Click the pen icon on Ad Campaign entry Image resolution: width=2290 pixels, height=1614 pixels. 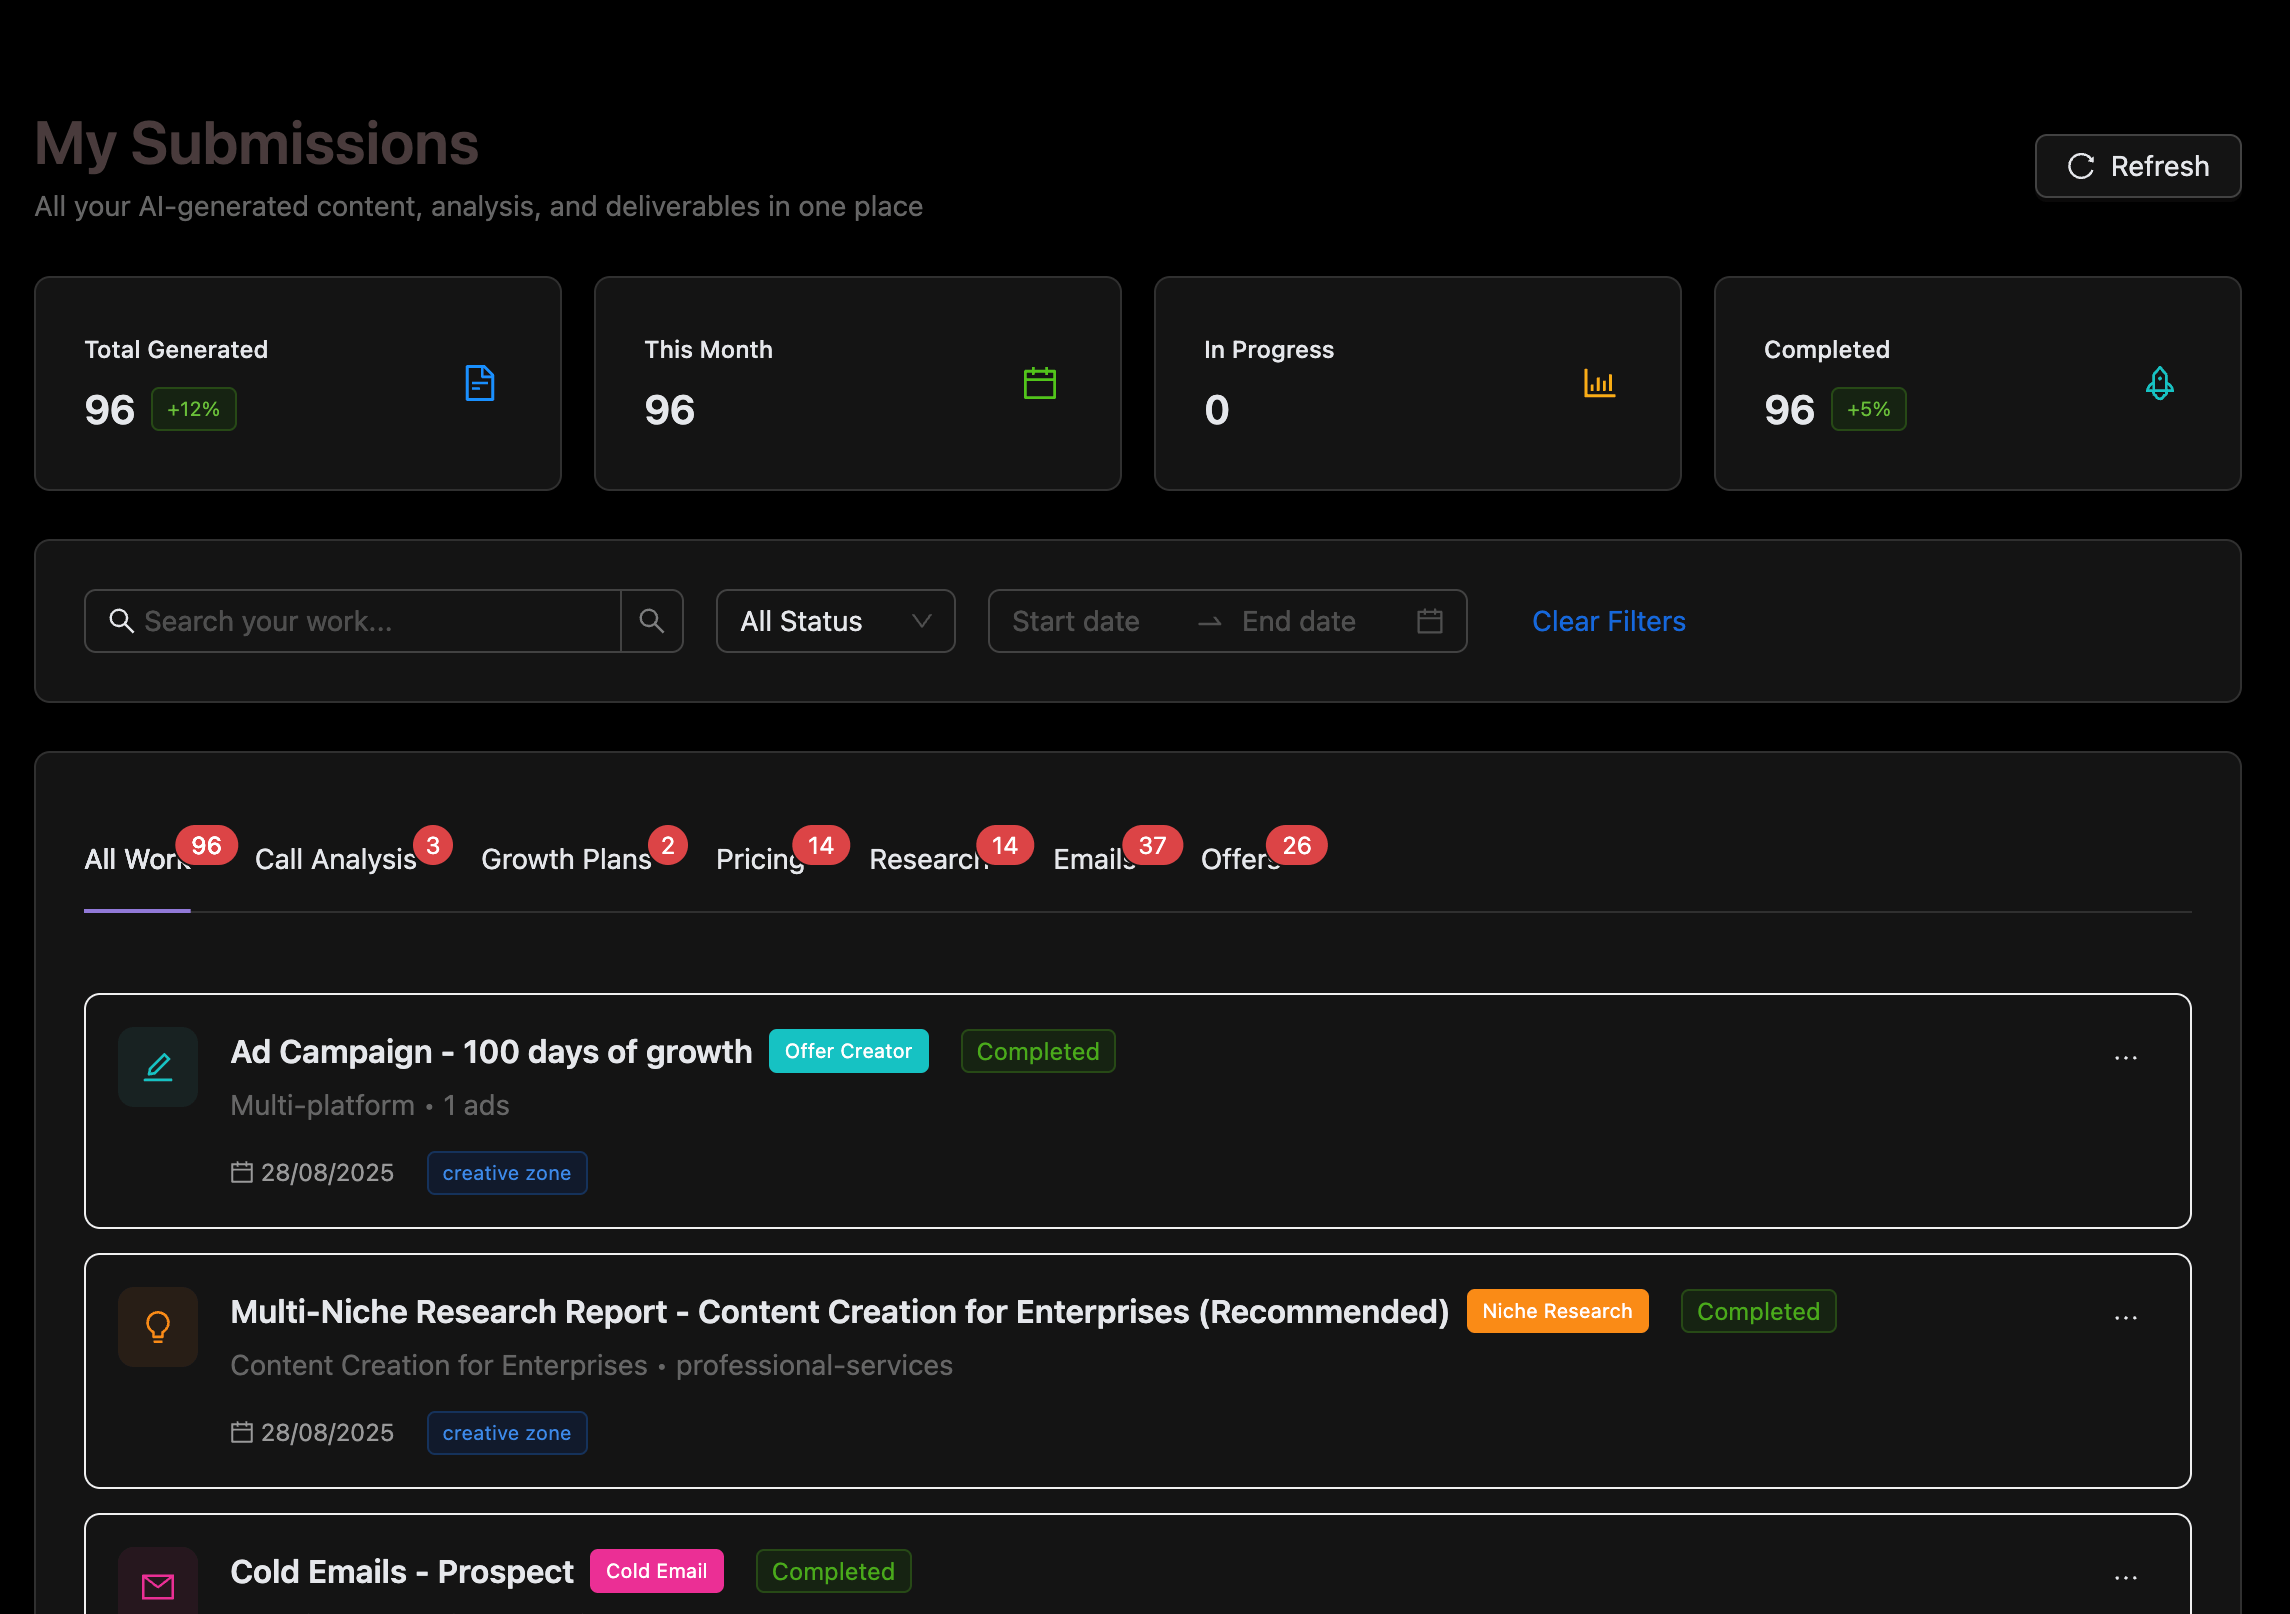157,1067
